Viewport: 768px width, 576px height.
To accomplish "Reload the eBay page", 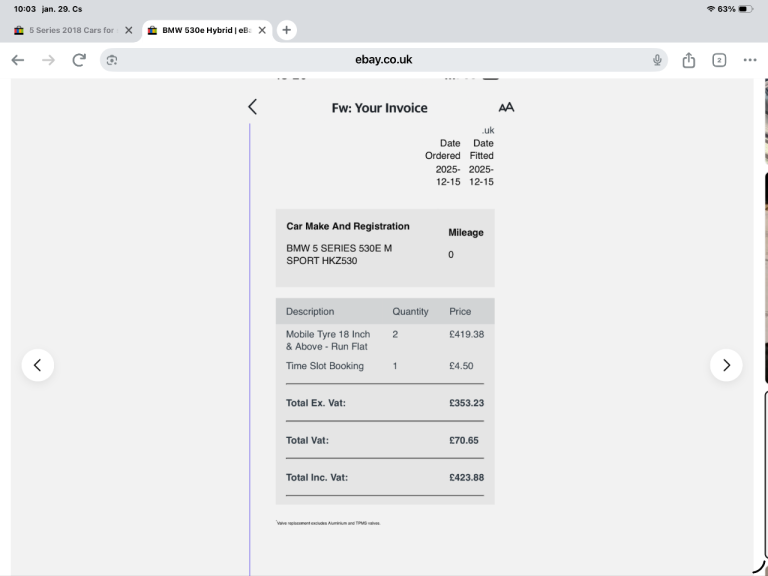I will 79,60.
